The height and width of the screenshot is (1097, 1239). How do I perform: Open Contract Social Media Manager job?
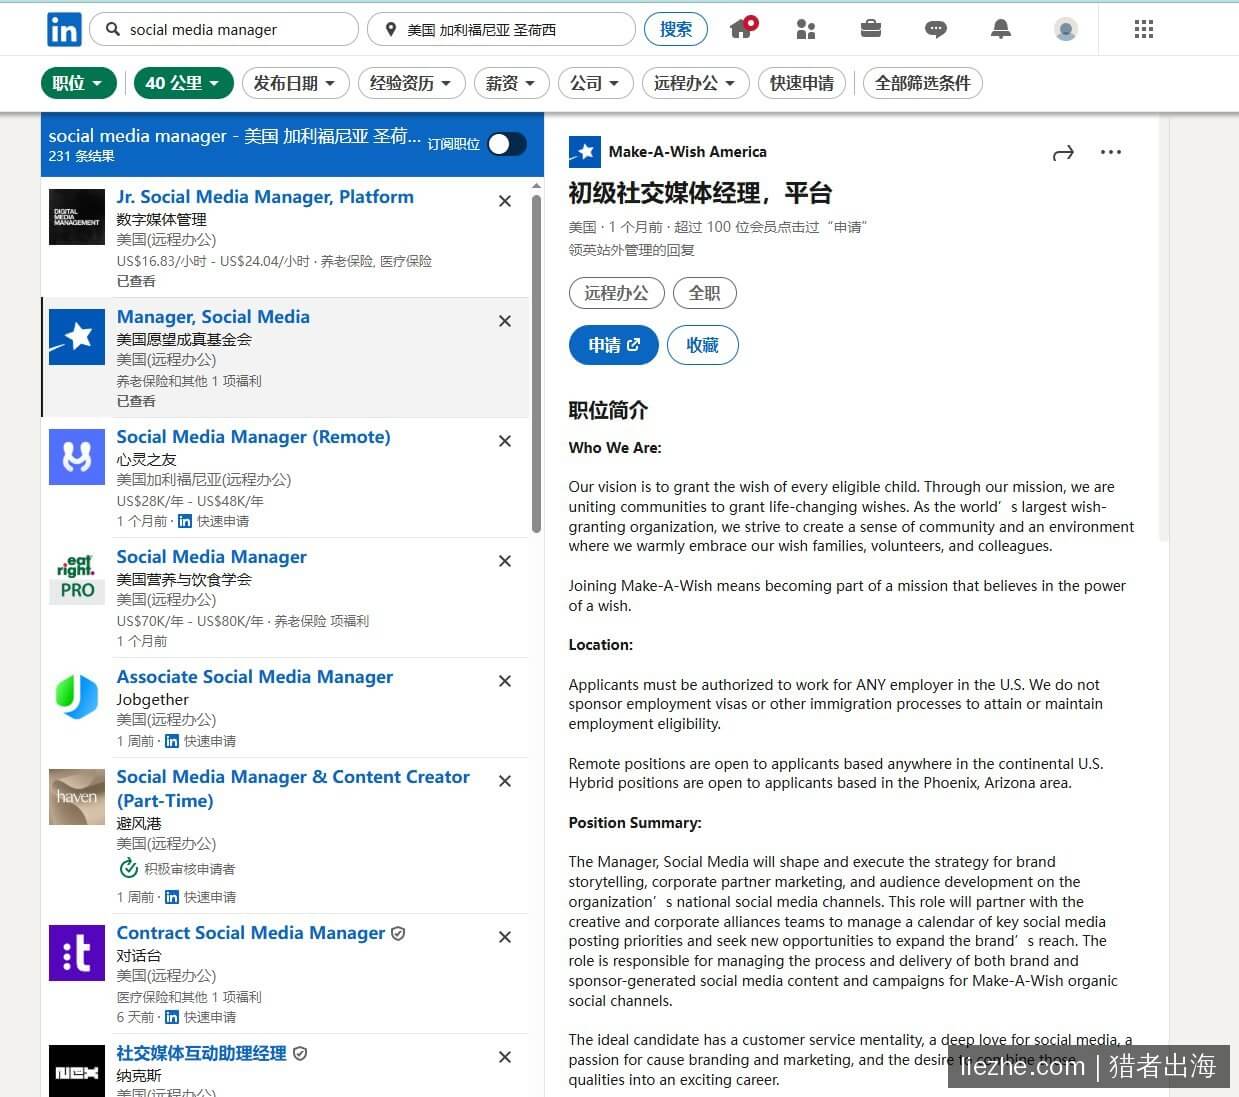pyautogui.click(x=251, y=933)
